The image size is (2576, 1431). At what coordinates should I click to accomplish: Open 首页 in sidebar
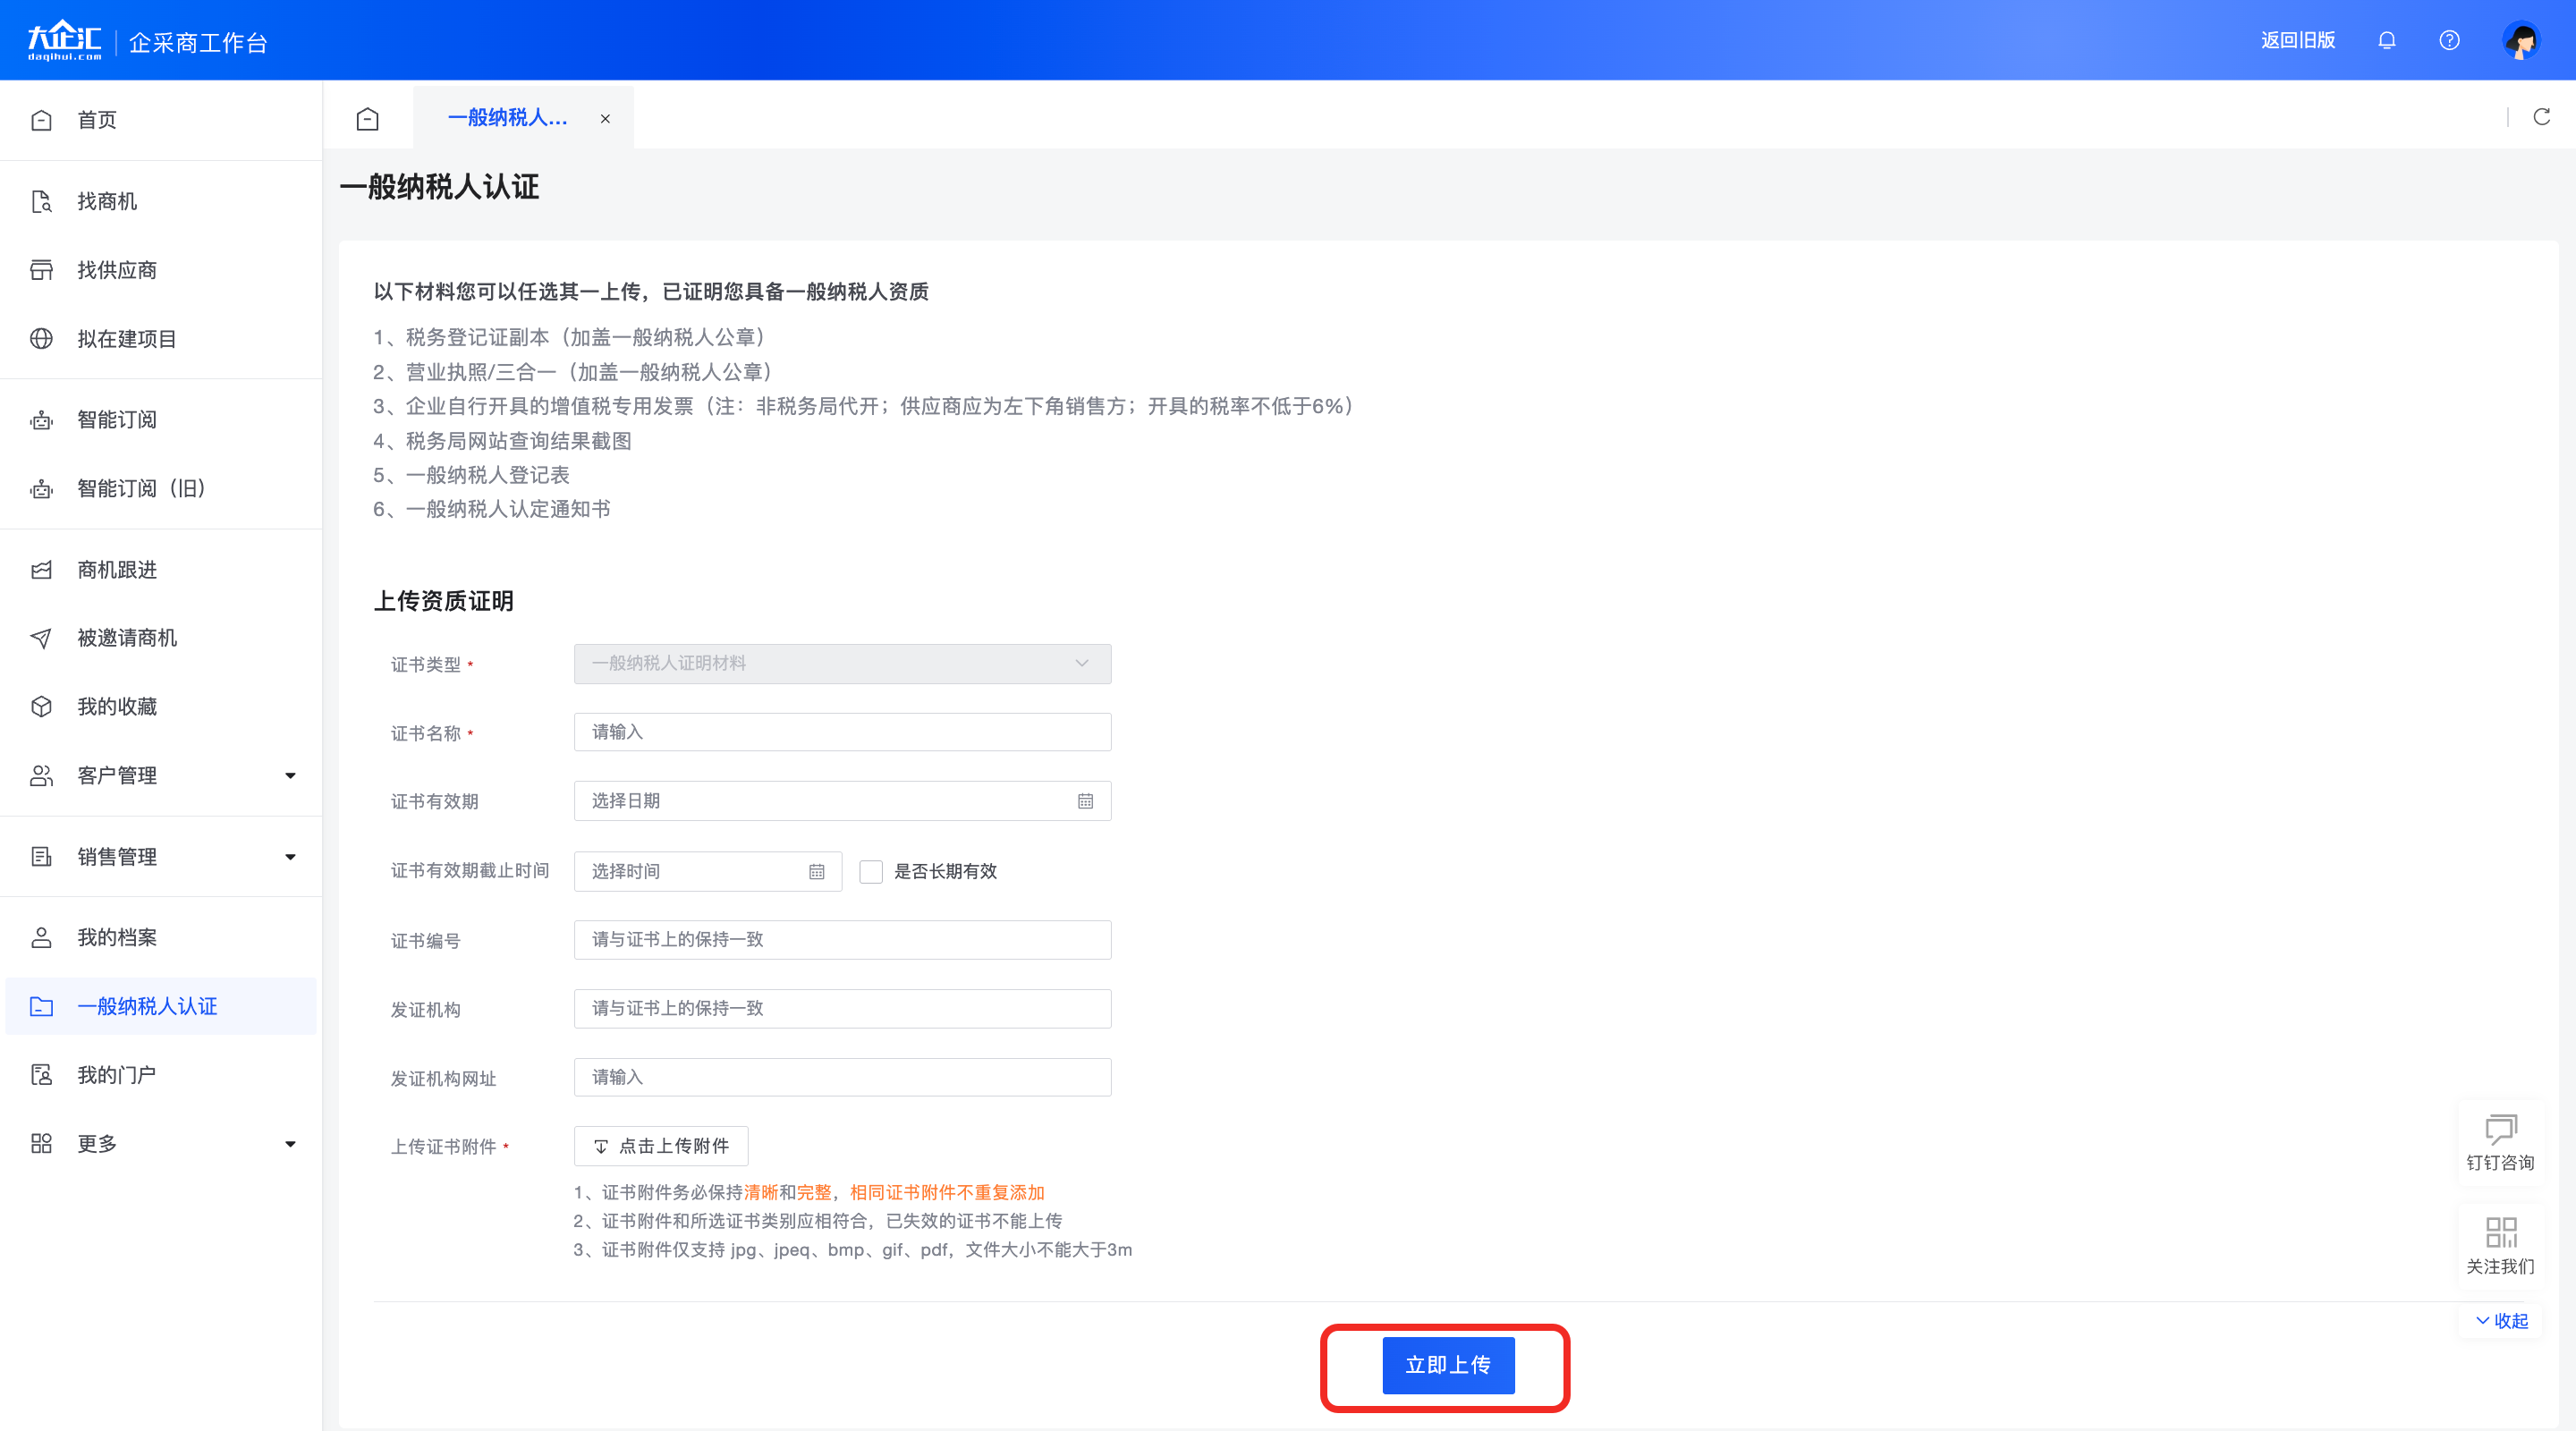(161, 120)
